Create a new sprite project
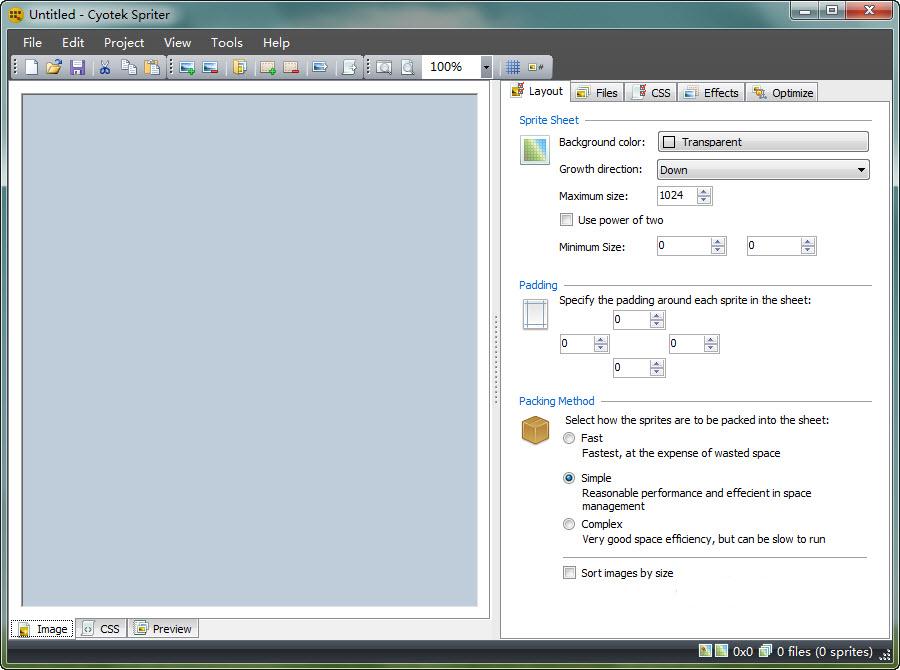 pyautogui.click(x=32, y=67)
